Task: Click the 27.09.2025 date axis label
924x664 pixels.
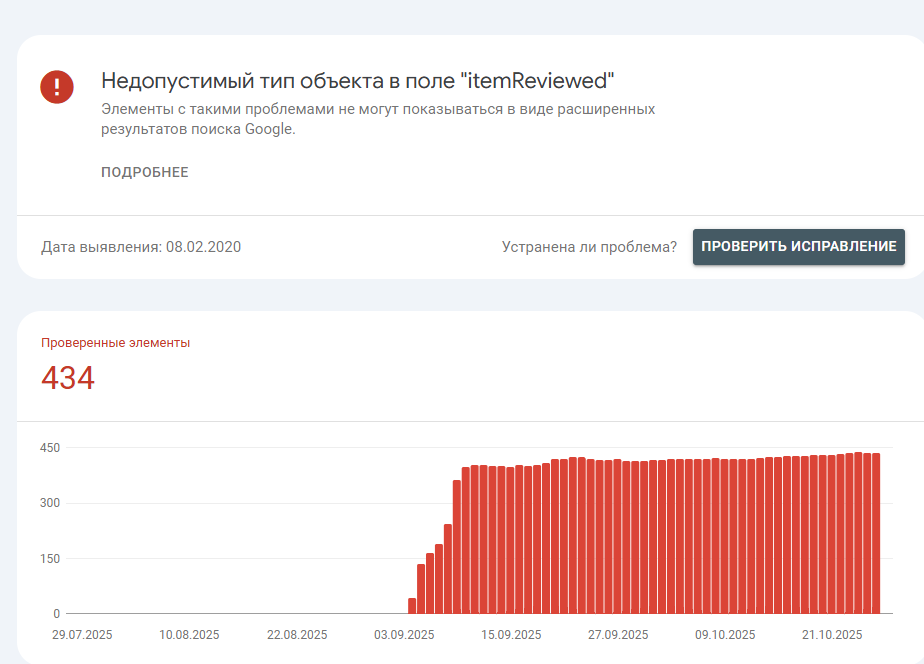Action: point(618,635)
